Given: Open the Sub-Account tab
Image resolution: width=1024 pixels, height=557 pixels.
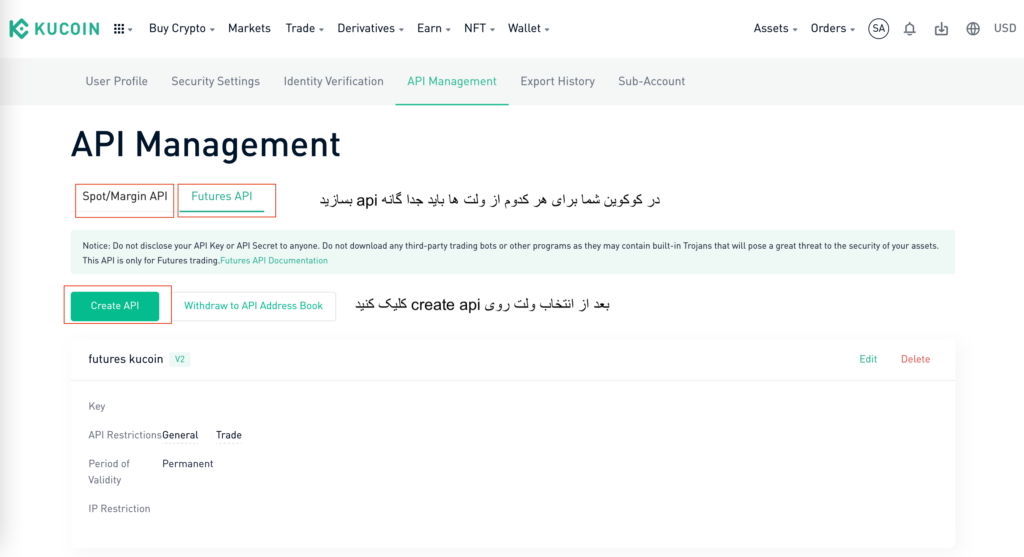Looking at the screenshot, I should 651,82.
